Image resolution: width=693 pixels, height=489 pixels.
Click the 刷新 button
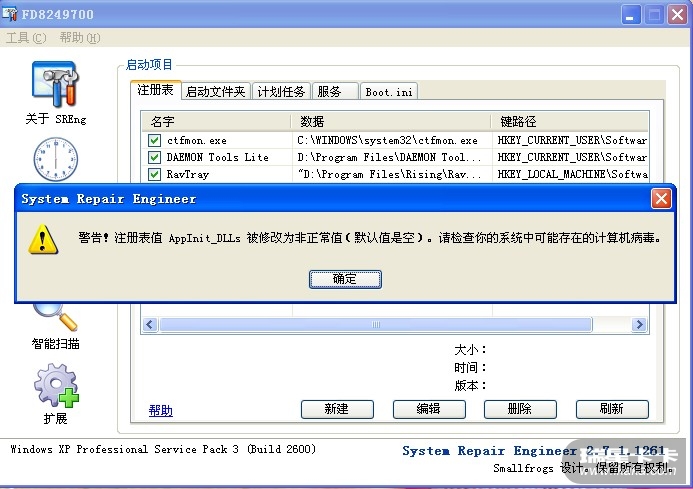coord(612,409)
